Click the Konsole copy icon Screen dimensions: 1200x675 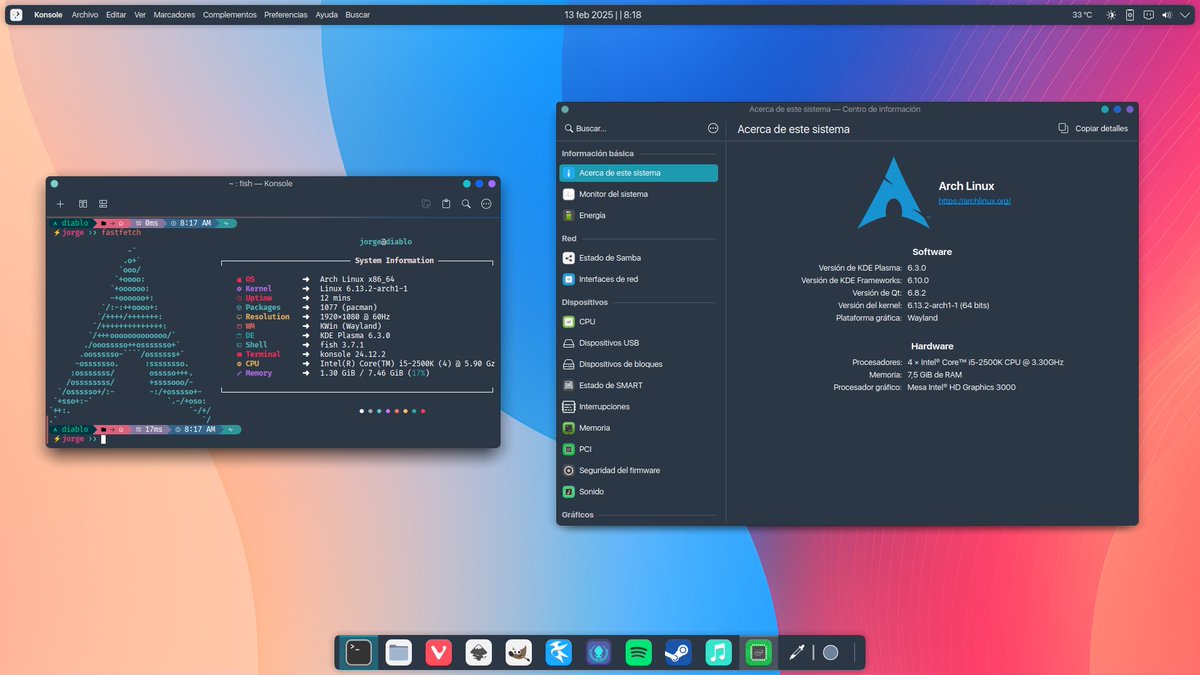coord(426,204)
